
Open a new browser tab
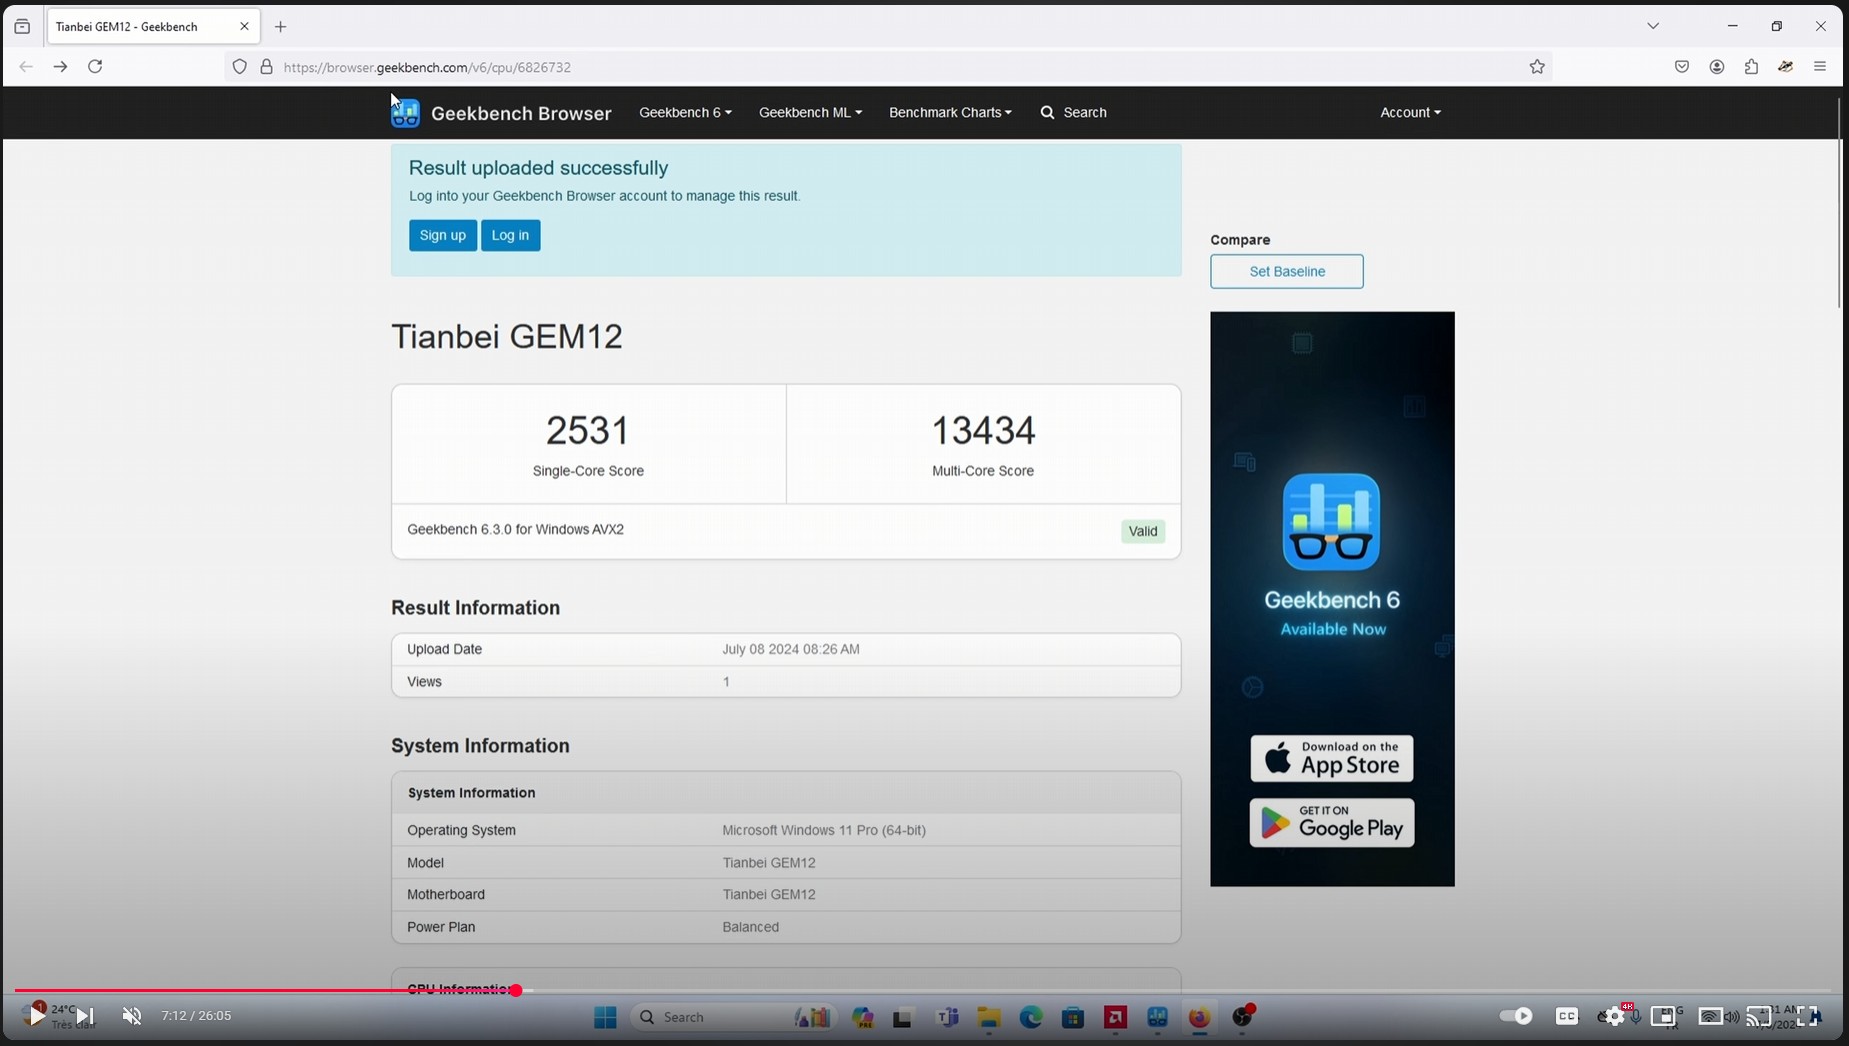(281, 27)
